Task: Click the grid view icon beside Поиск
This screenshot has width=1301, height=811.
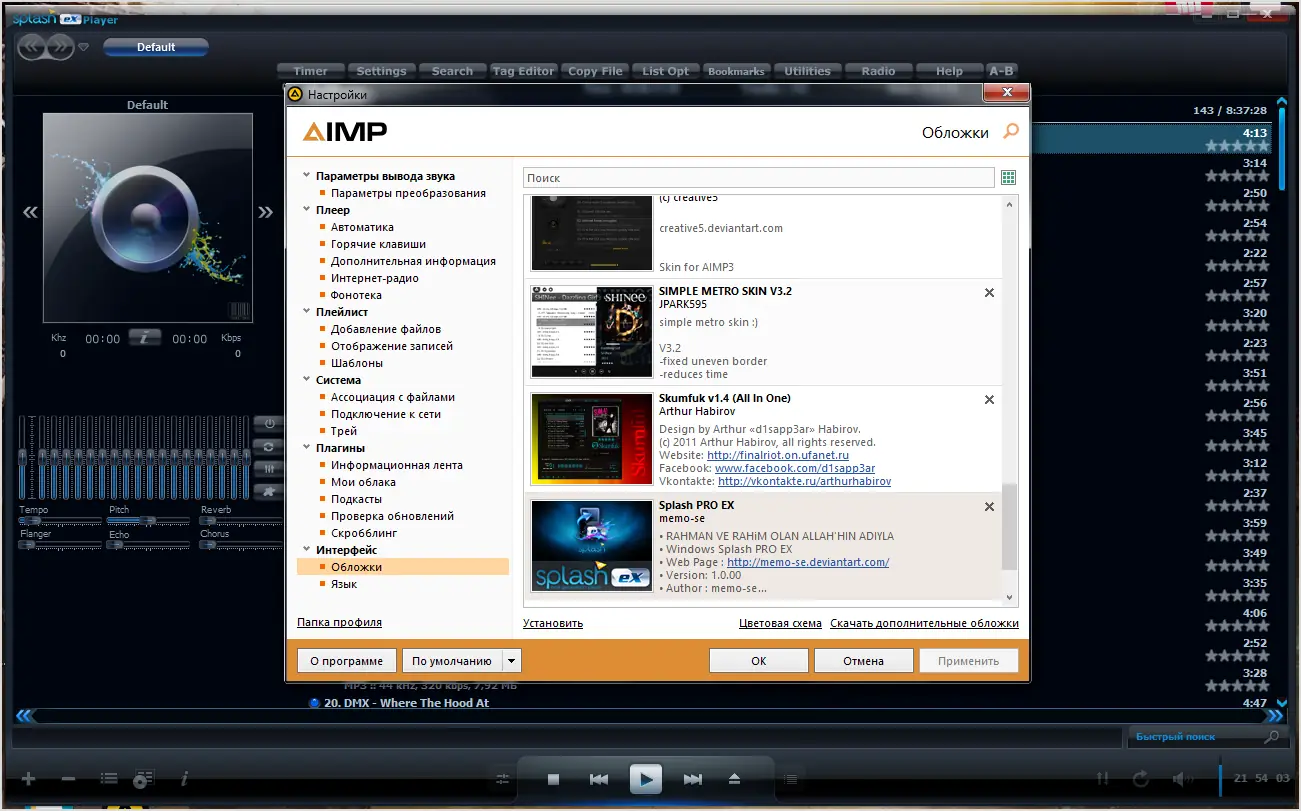Action: pyautogui.click(x=1008, y=178)
